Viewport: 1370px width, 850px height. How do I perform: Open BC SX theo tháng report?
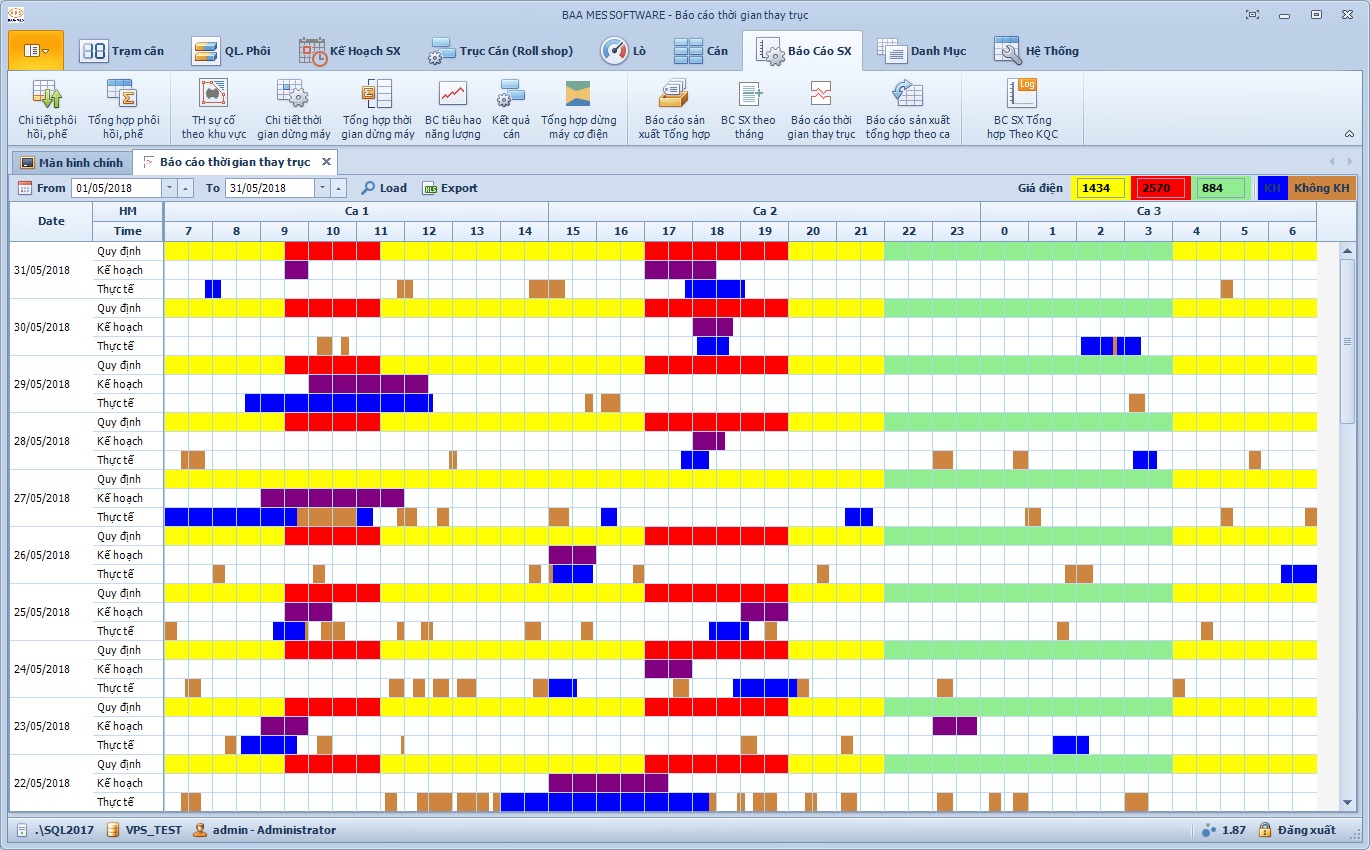748,110
